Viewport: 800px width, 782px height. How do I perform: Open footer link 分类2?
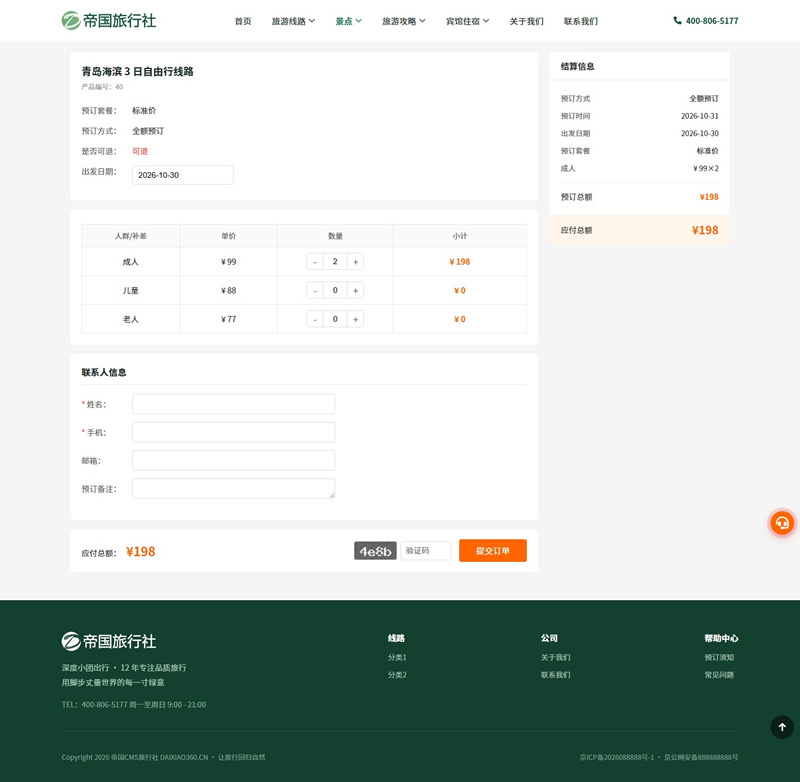[x=397, y=674]
